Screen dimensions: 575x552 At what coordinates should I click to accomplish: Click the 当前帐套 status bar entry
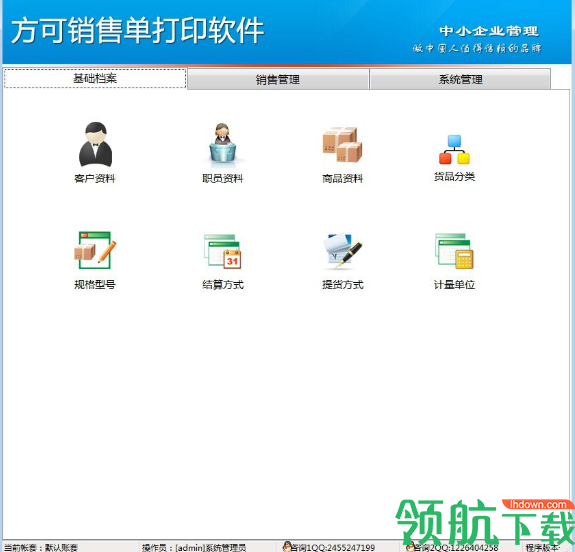(41, 548)
